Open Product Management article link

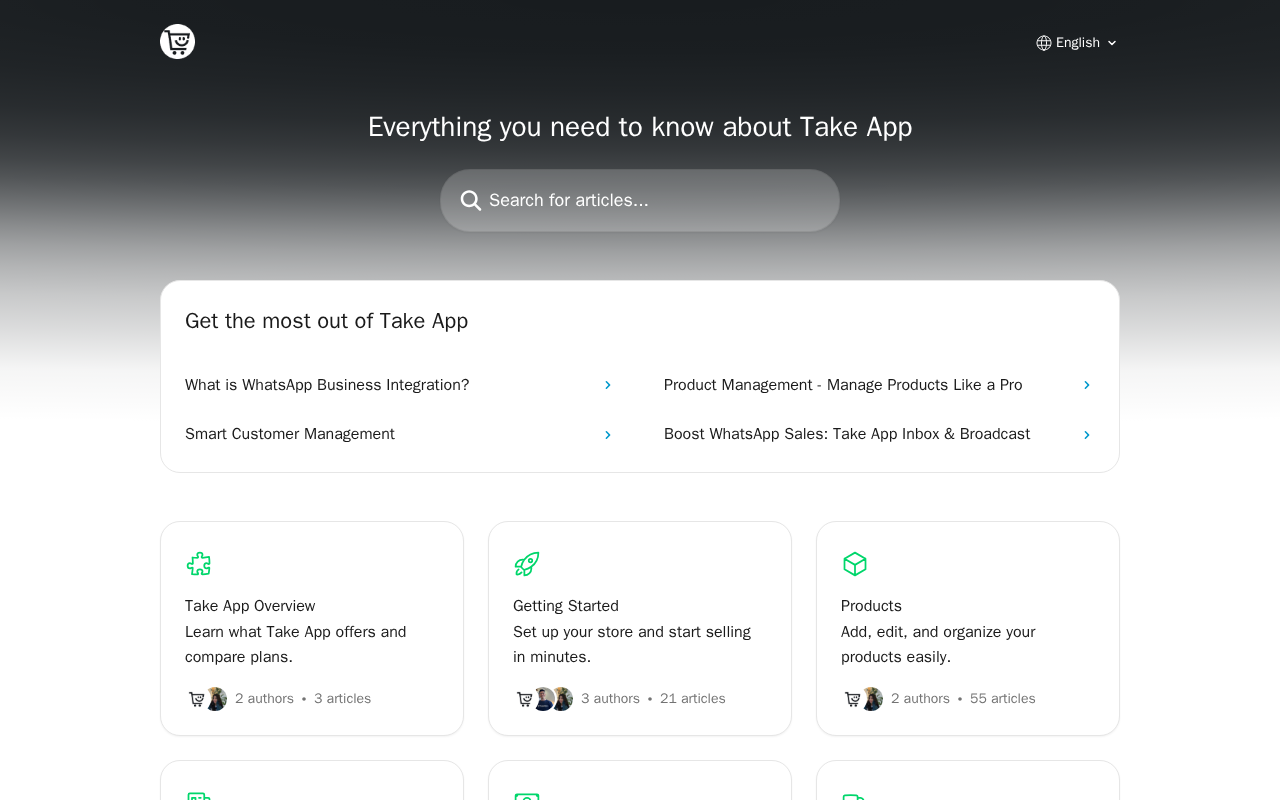tap(843, 385)
